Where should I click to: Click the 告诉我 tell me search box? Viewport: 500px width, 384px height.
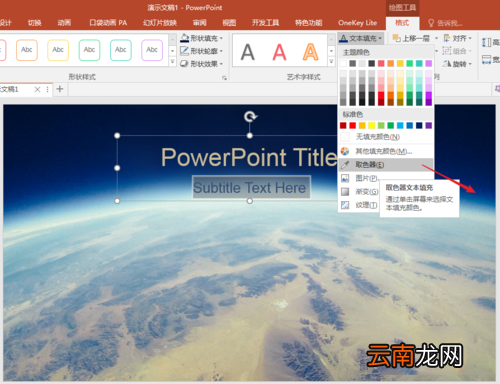[445, 23]
